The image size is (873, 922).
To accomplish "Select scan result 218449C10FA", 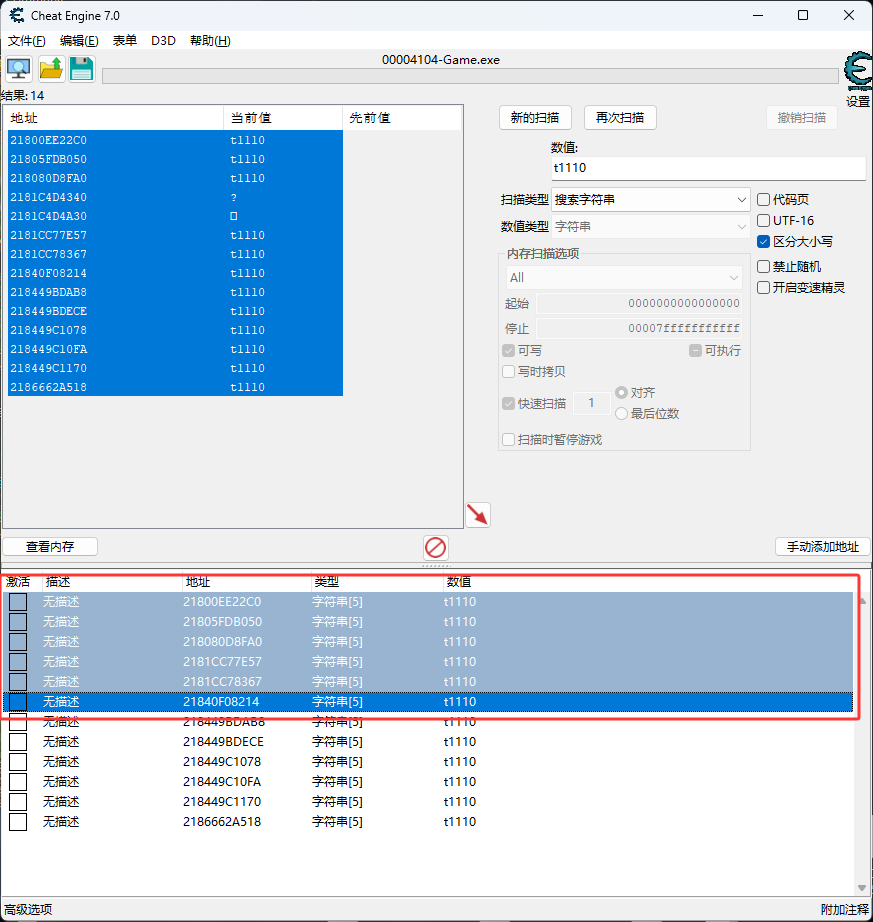I will tap(175, 349).
